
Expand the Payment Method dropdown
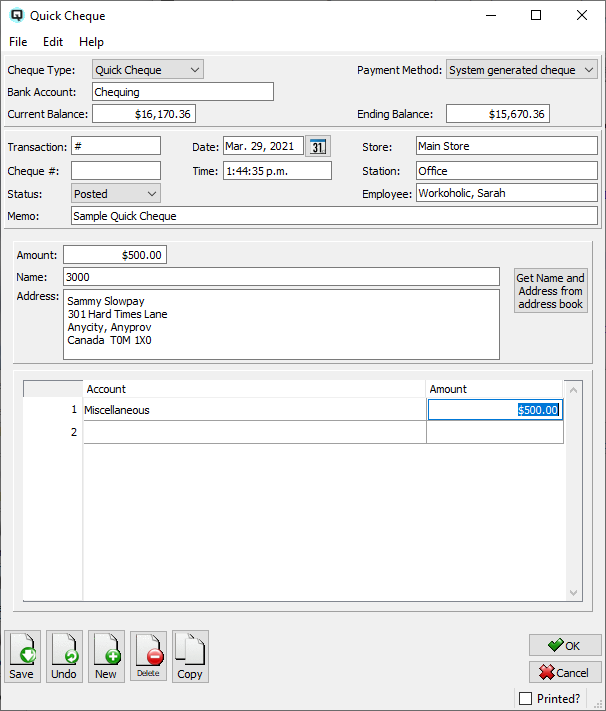522,70
